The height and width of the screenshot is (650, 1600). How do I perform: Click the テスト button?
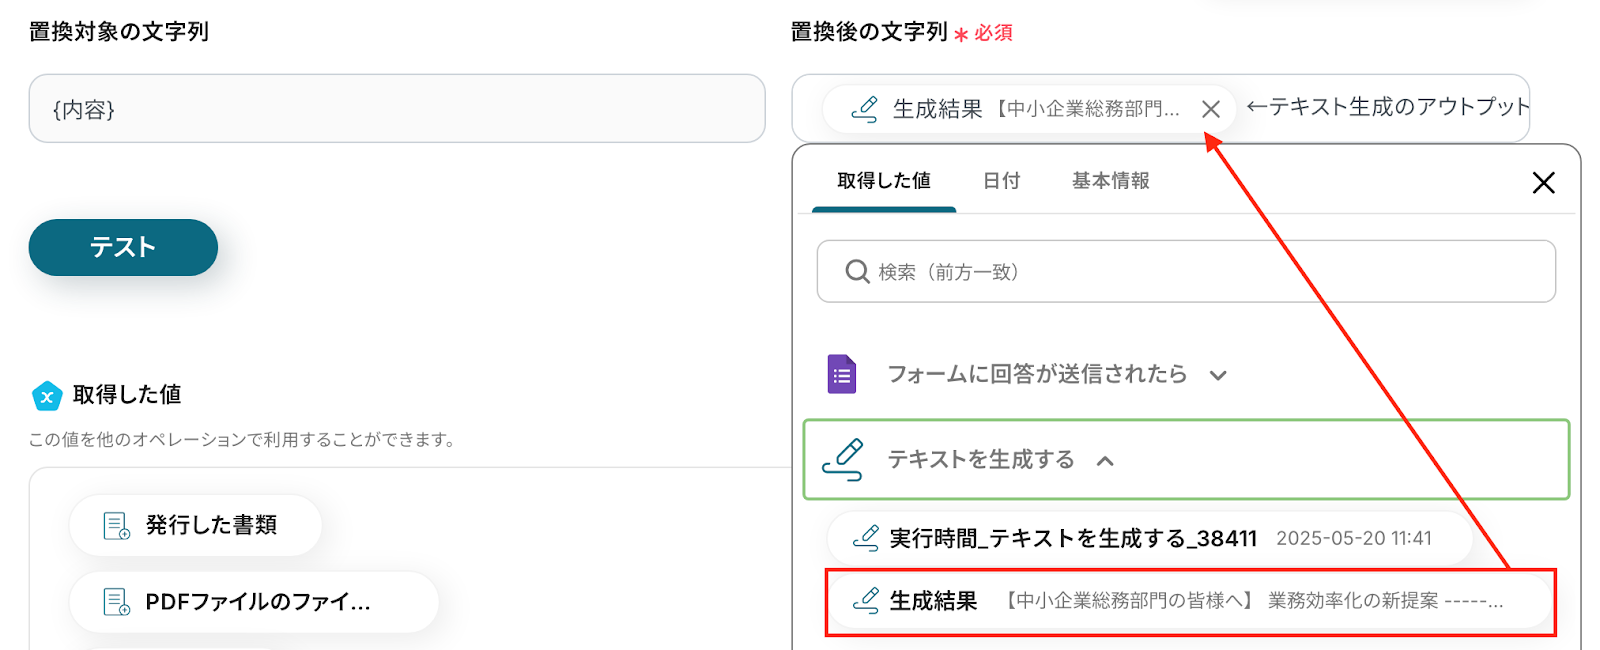tap(123, 247)
